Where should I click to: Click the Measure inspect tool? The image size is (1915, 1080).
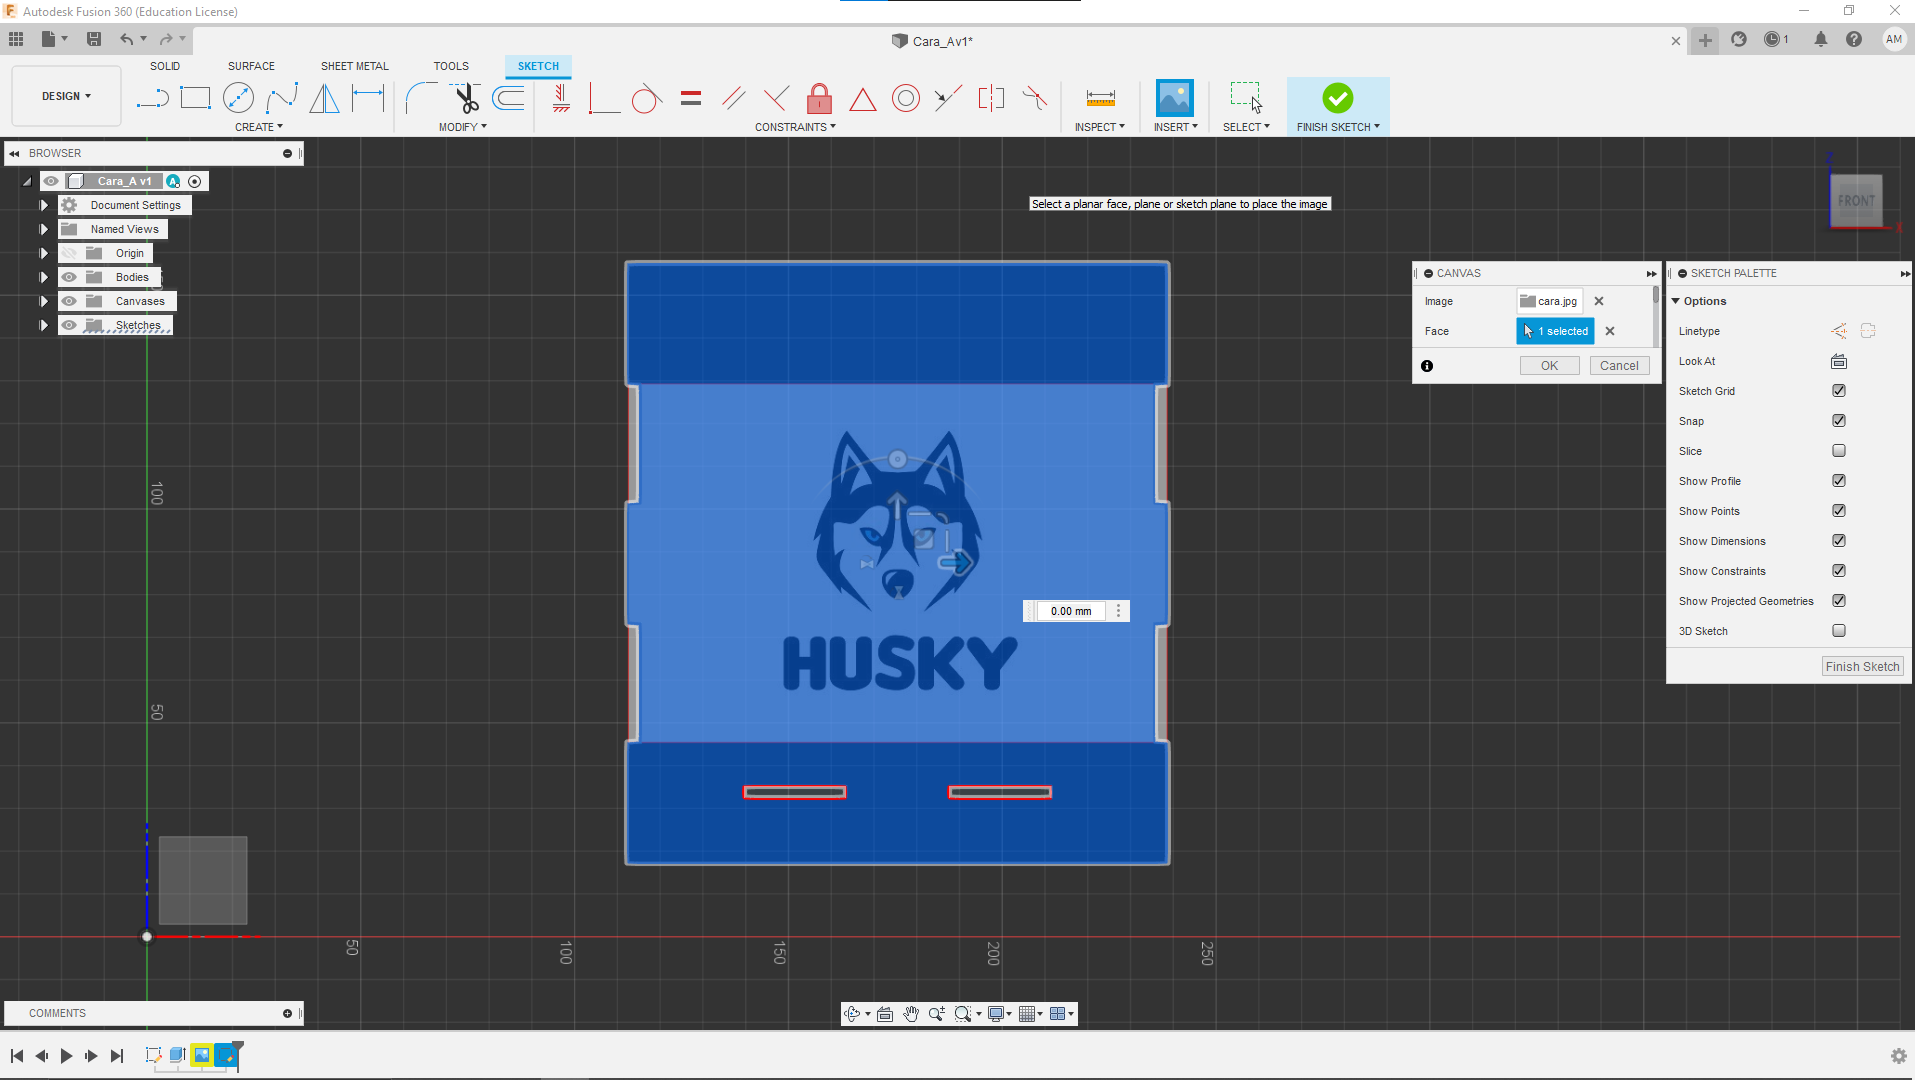(1100, 98)
